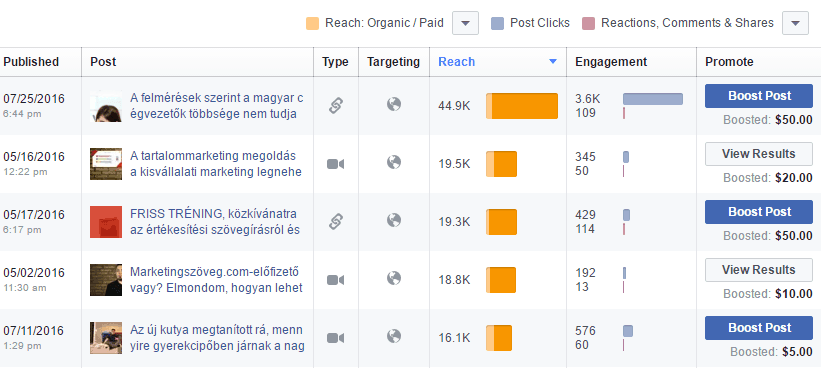Click reach bar for 16.1K post
Screen dimensions: 821x368
pyautogui.click(x=498, y=338)
